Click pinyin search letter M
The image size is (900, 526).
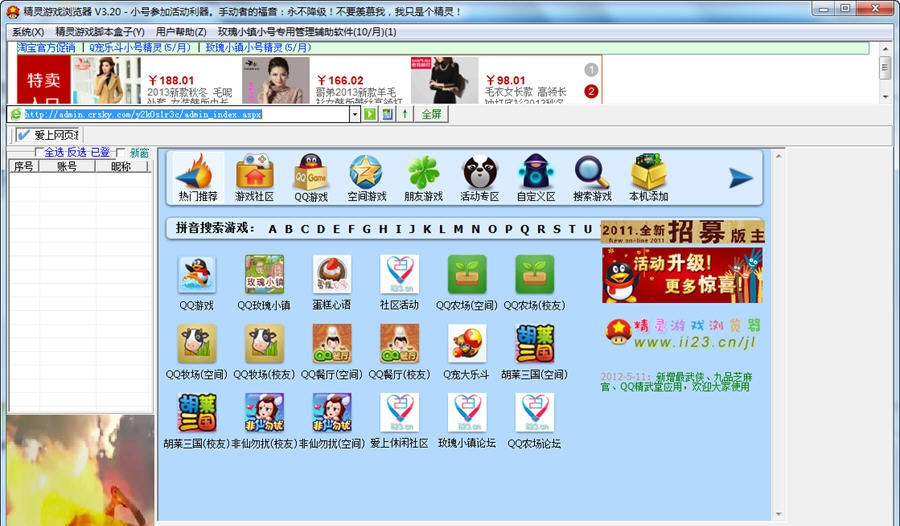pos(458,229)
